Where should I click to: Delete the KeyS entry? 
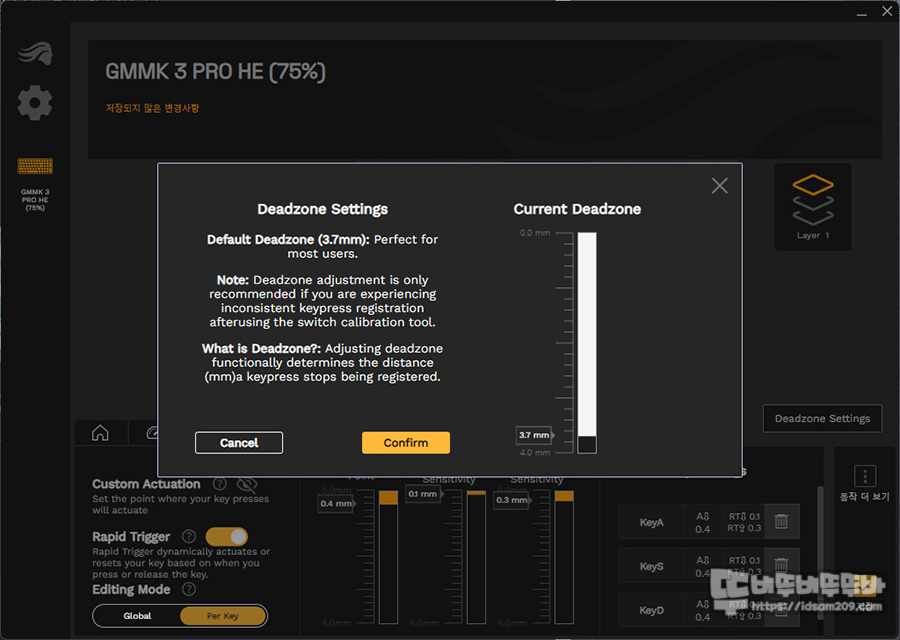(x=781, y=565)
